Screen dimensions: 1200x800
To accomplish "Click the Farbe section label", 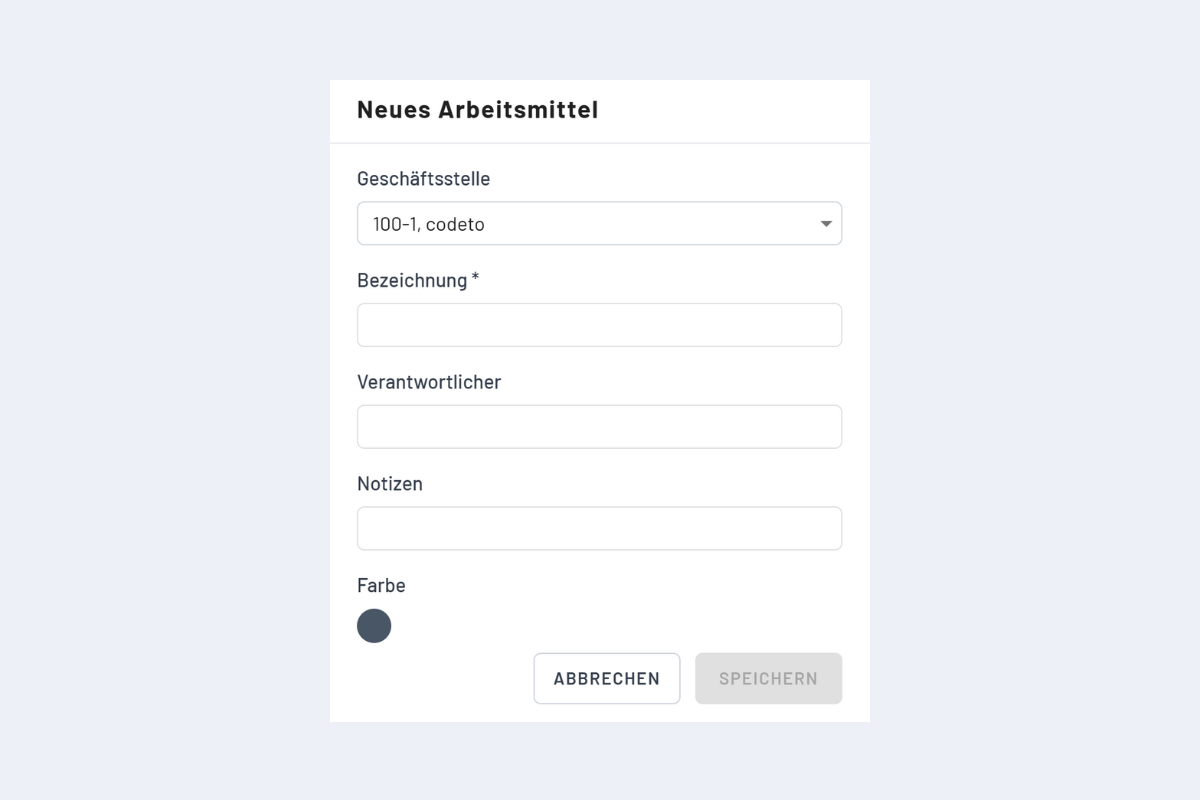I will click(381, 585).
